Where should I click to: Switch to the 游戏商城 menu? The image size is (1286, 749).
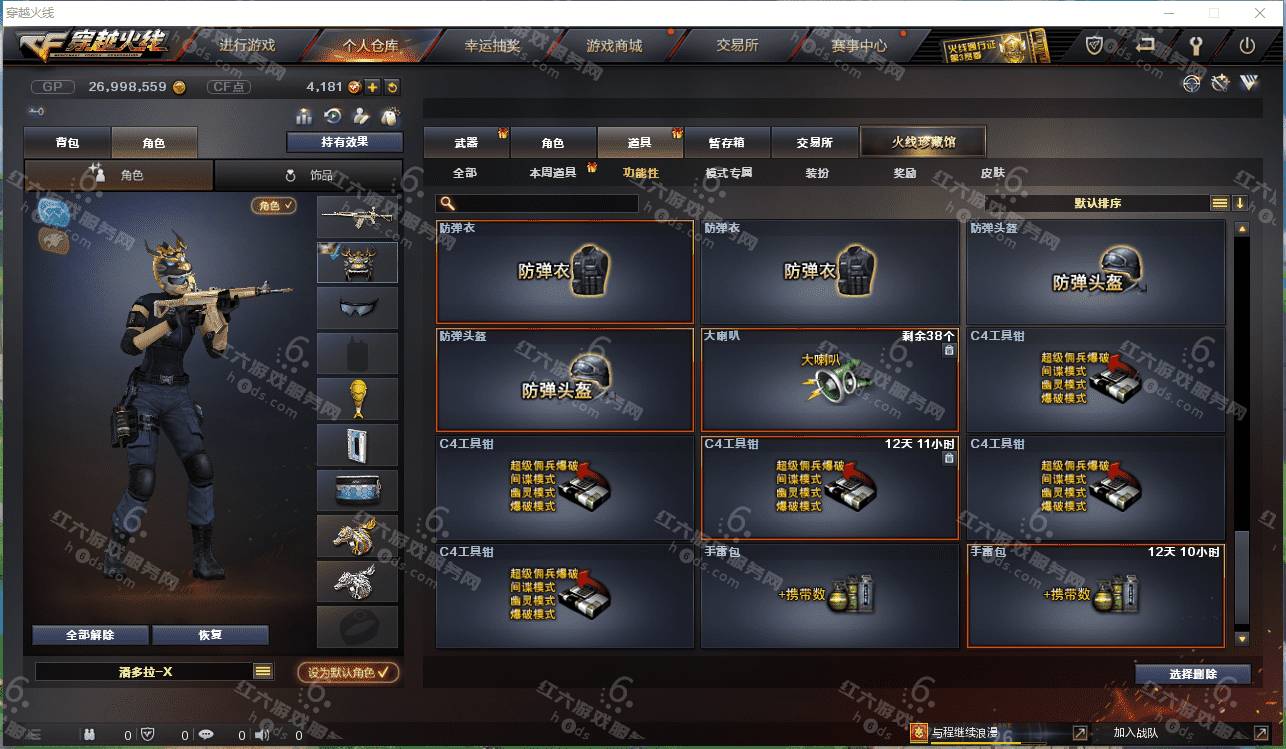[614, 46]
